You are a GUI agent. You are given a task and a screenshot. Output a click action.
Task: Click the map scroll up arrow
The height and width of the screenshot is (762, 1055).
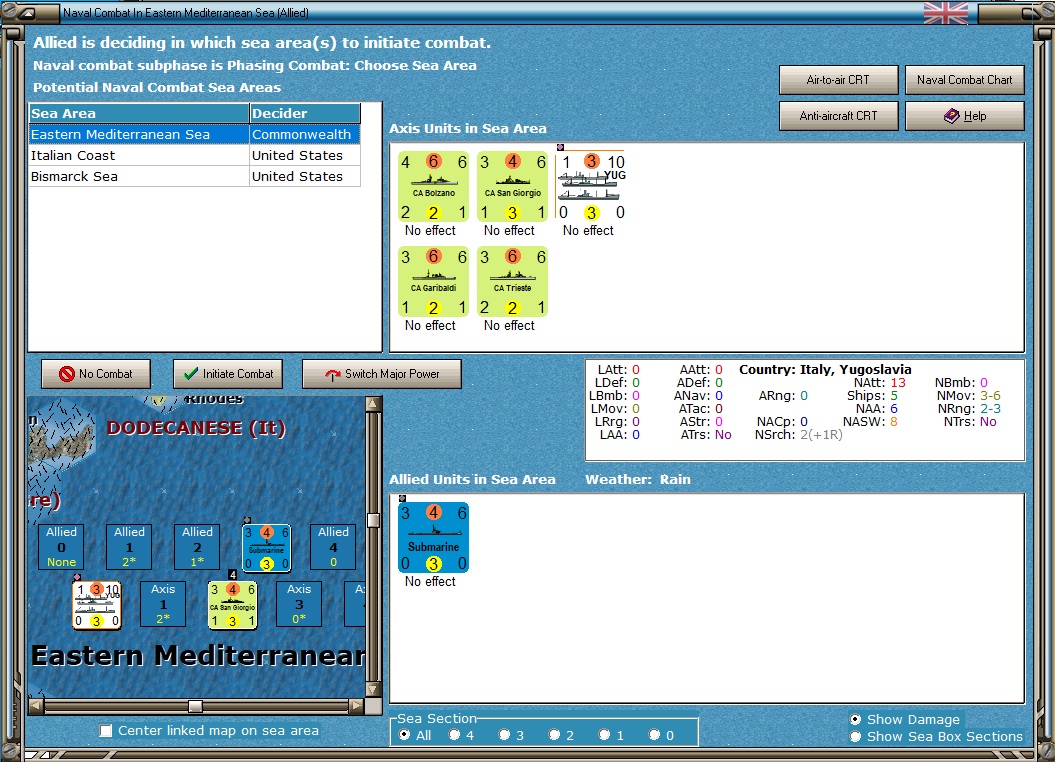[373, 404]
